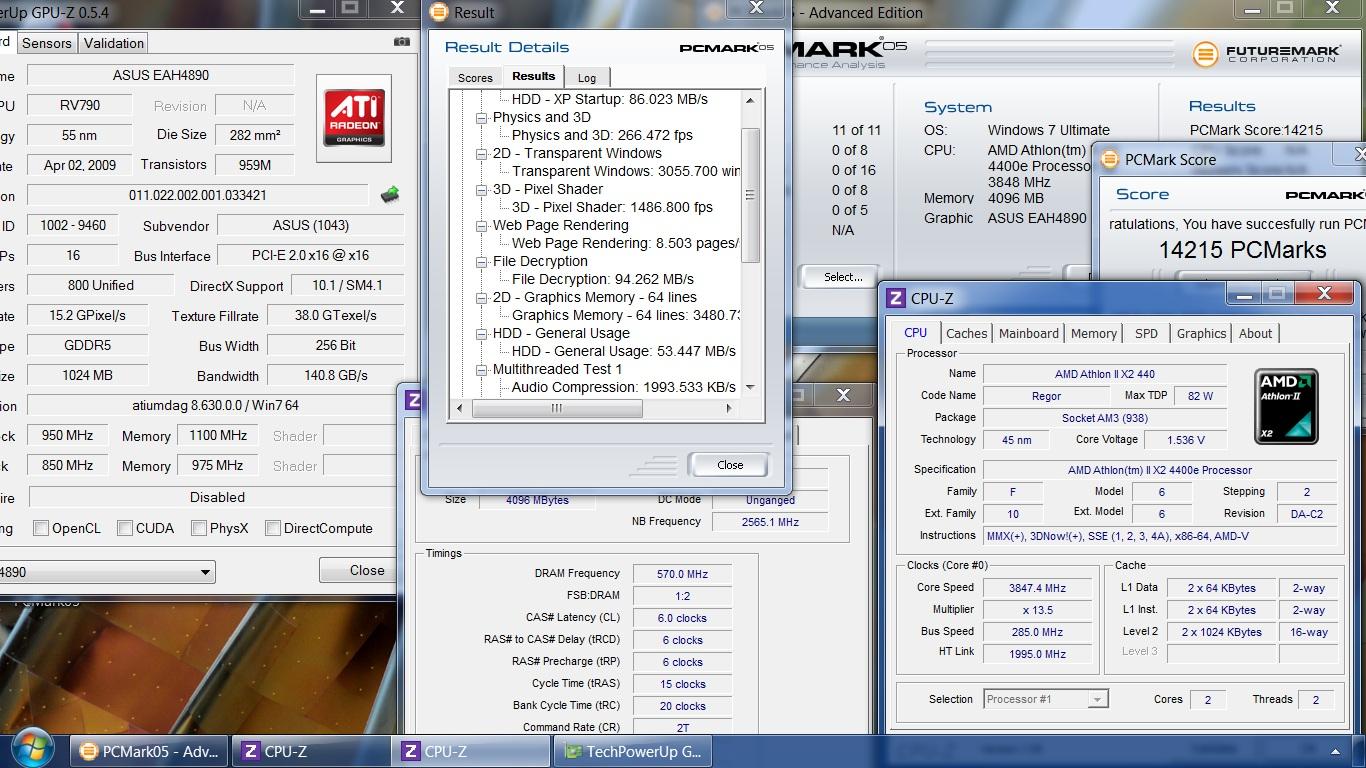This screenshot has width=1366, height=768.
Task: Collapse 2D - Transparent Windows node
Action: click(482, 153)
